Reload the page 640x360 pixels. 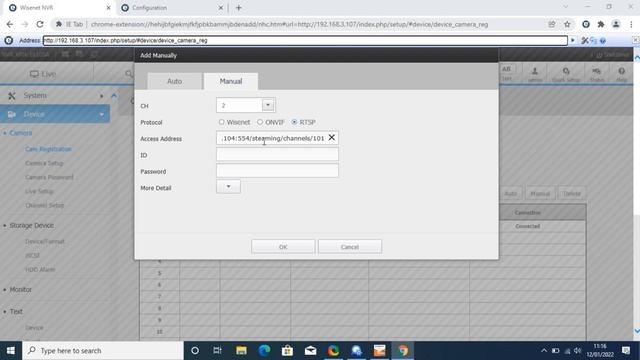click(40, 24)
